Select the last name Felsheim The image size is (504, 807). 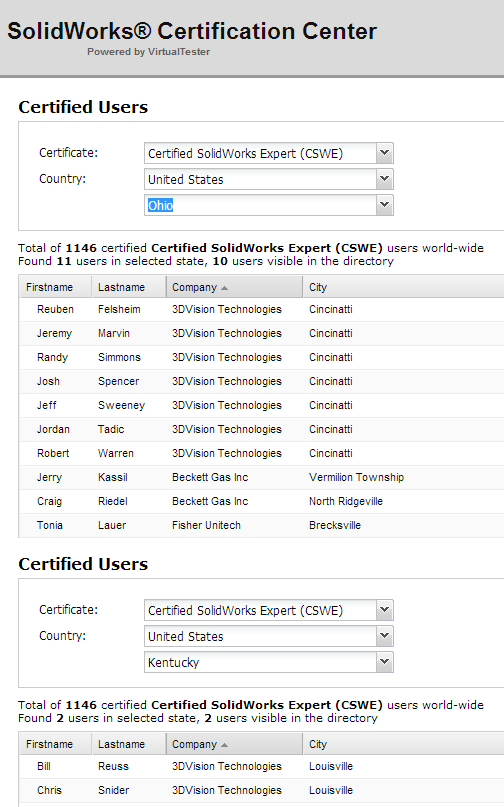coord(119,309)
